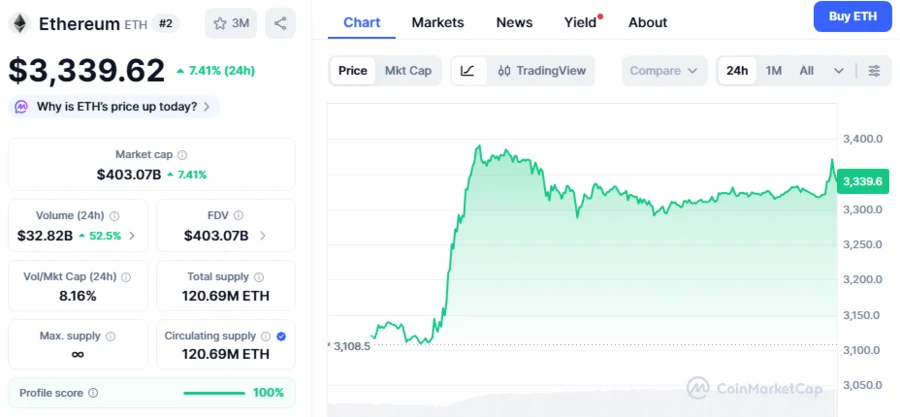This screenshot has width=900, height=417.
Task: Click the 120.69M ETH Total supply value
Action: tap(226, 297)
